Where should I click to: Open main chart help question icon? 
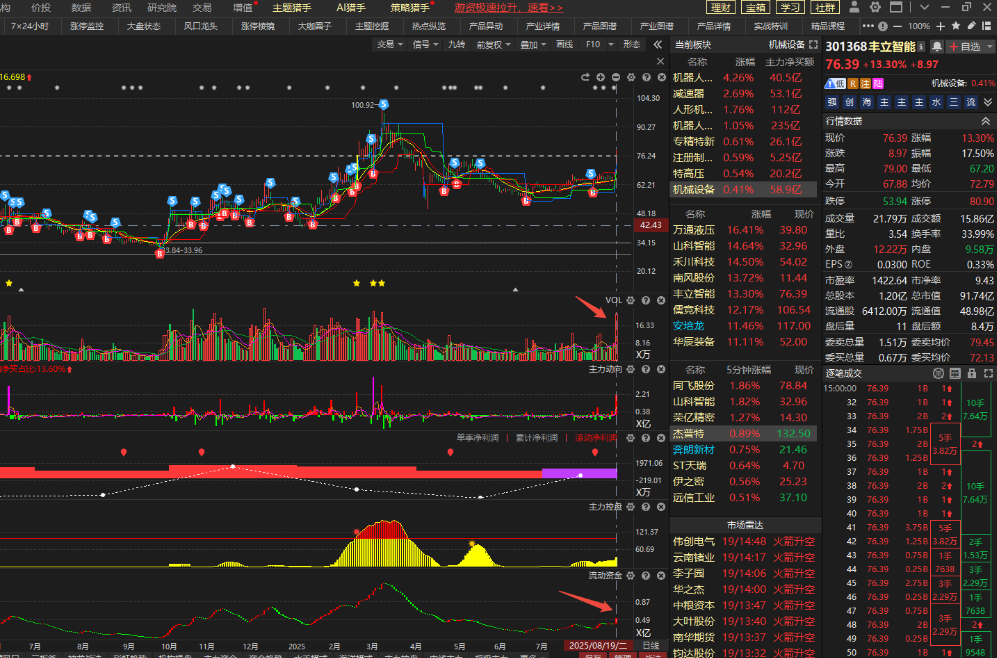[x=646, y=77]
